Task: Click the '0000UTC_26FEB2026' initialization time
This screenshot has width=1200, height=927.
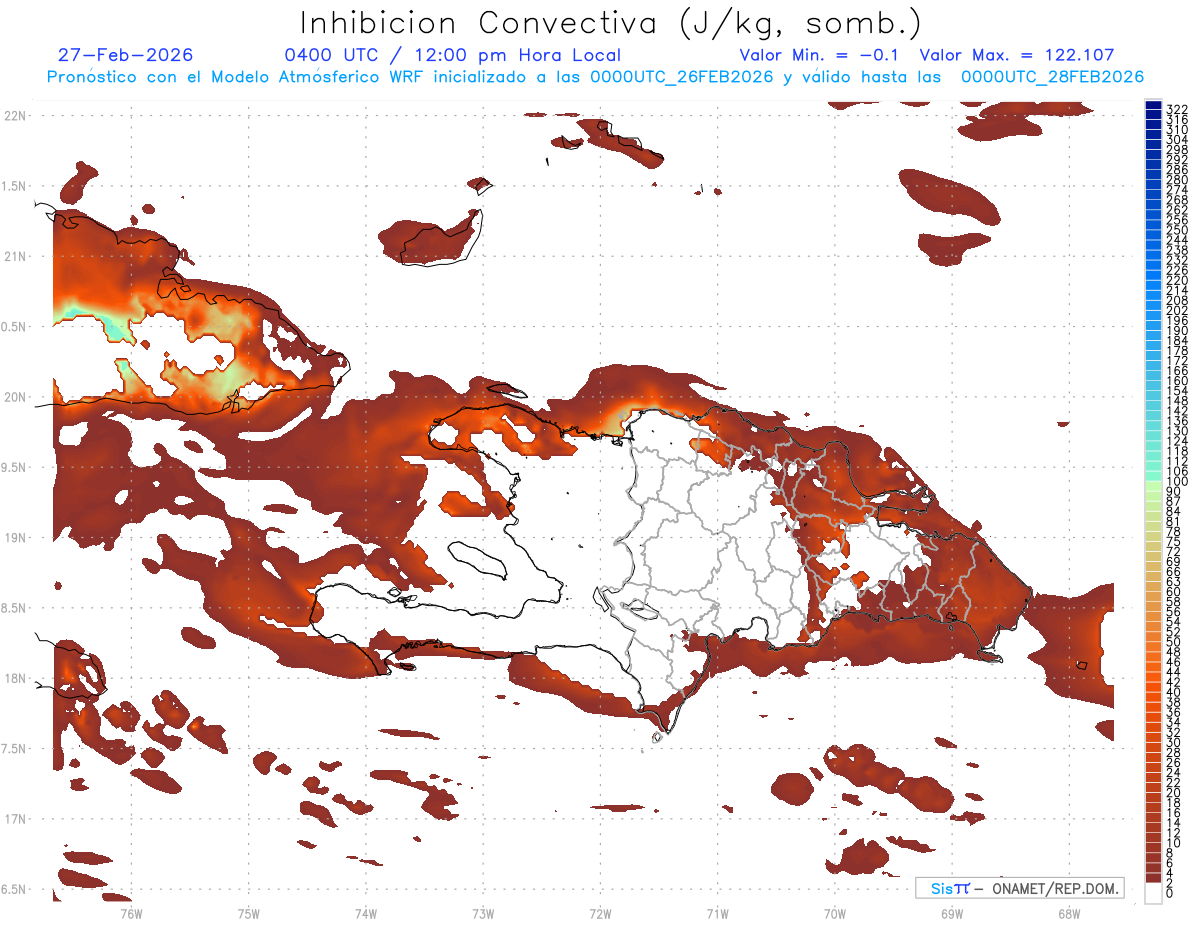Action: 681,77
